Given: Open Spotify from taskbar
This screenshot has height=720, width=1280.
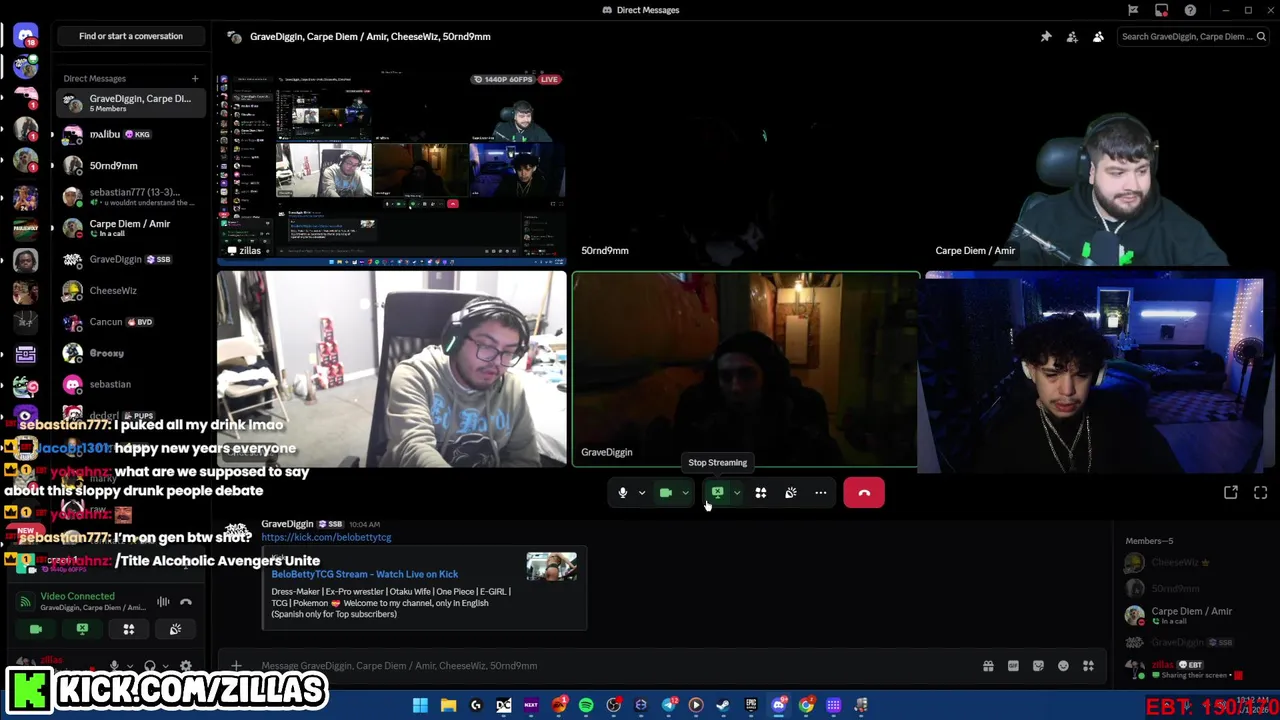Looking at the screenshot, I should 586,705.
